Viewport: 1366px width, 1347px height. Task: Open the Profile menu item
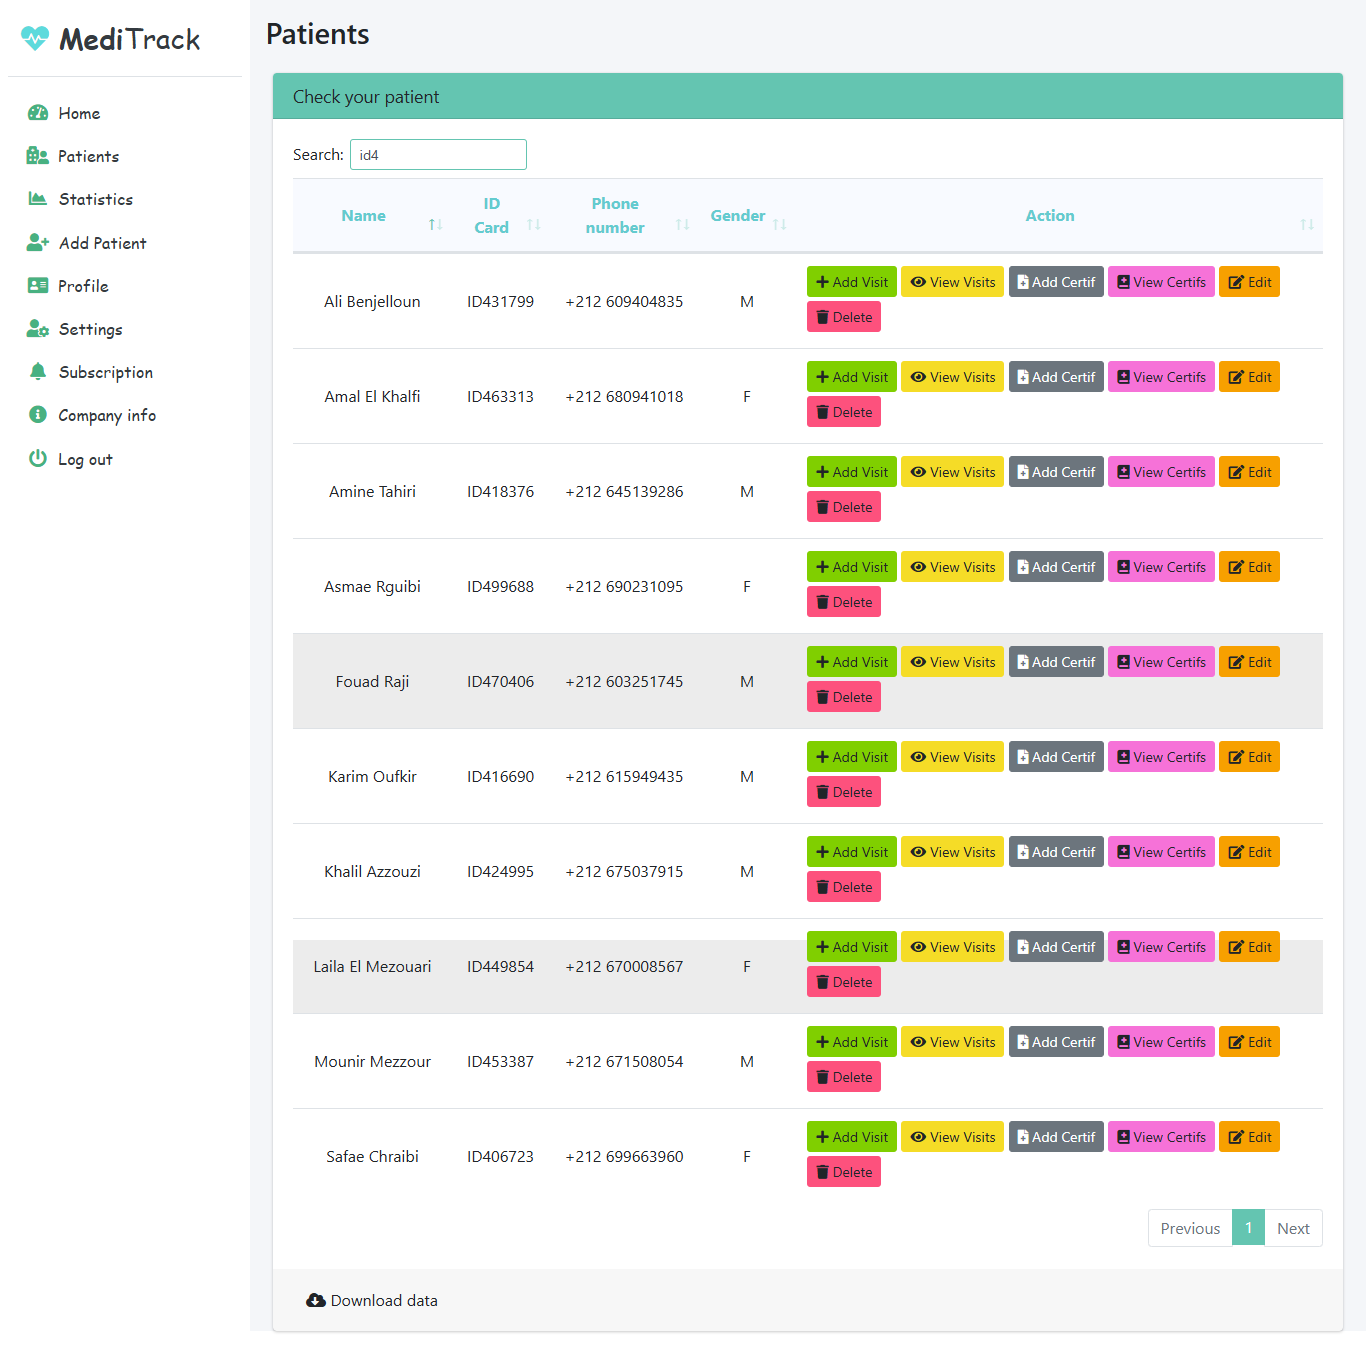83,286
